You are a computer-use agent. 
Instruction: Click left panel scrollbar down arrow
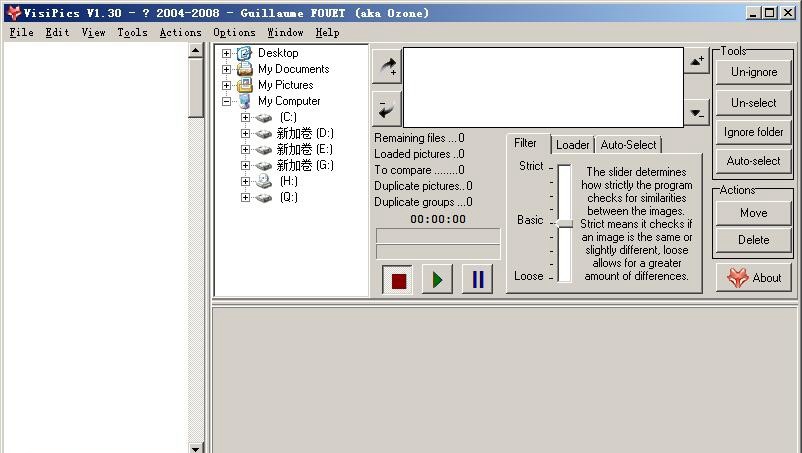click(x=195, y=448)
